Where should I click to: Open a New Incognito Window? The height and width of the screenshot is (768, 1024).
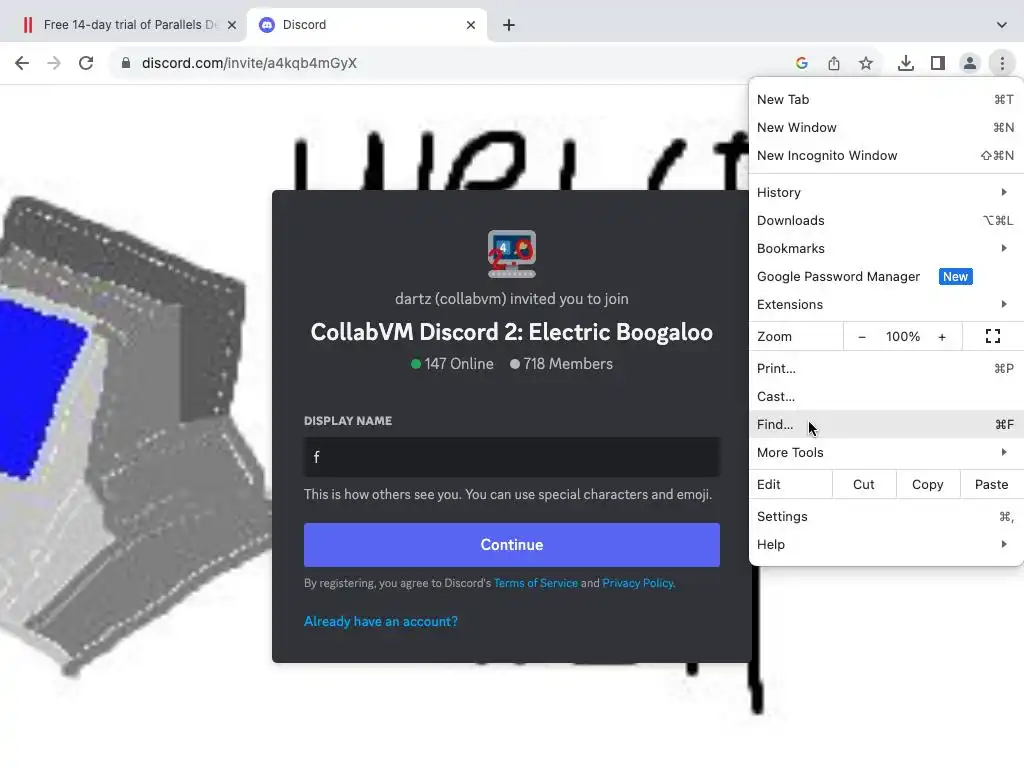886,155
